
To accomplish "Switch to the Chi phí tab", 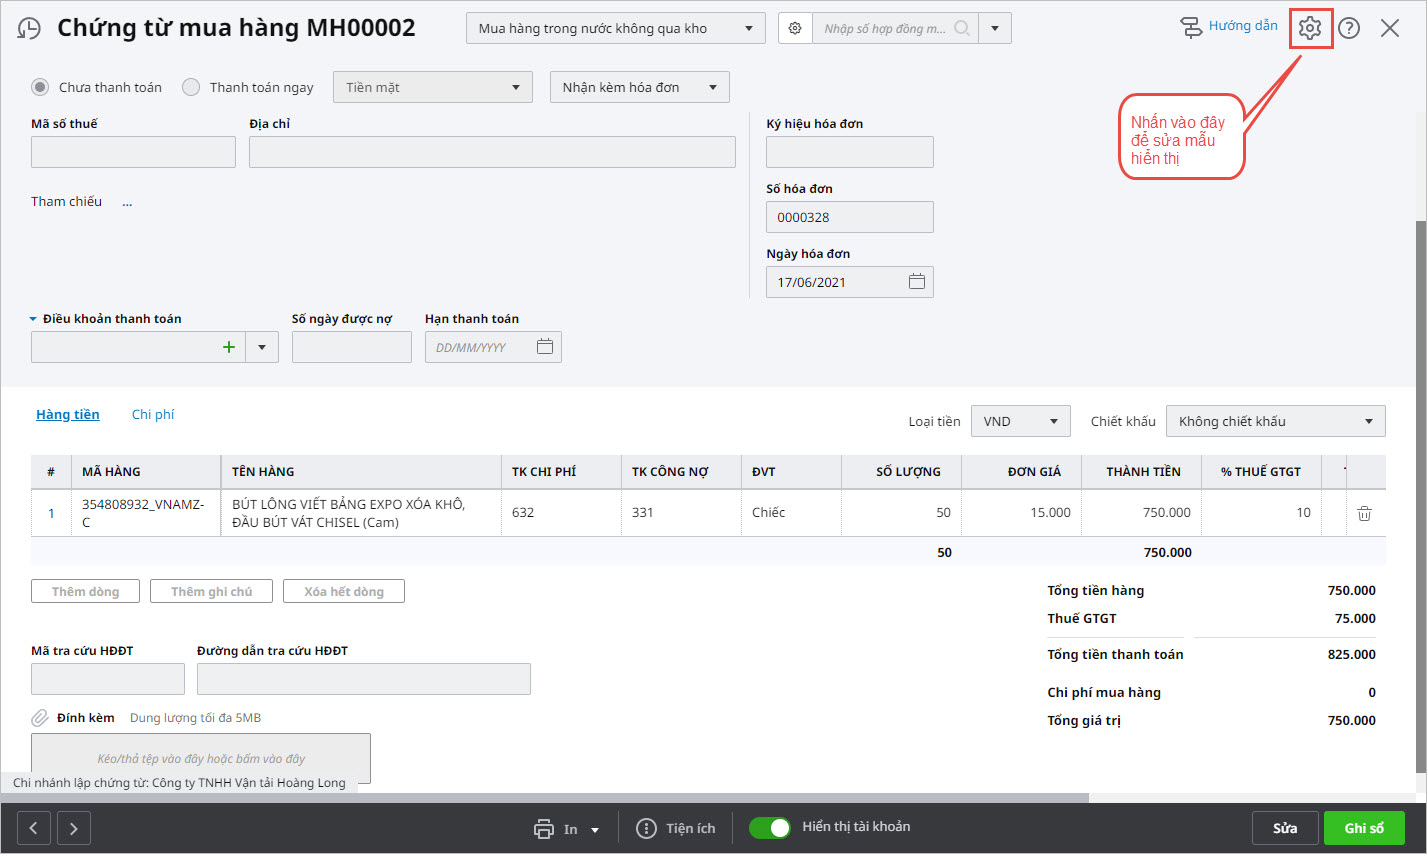I will pos(153,414).
